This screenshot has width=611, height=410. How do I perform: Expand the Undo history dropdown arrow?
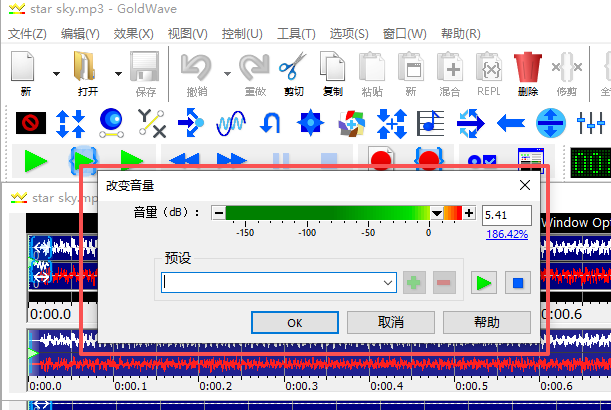pyautogui.click(x=228, y=73)
